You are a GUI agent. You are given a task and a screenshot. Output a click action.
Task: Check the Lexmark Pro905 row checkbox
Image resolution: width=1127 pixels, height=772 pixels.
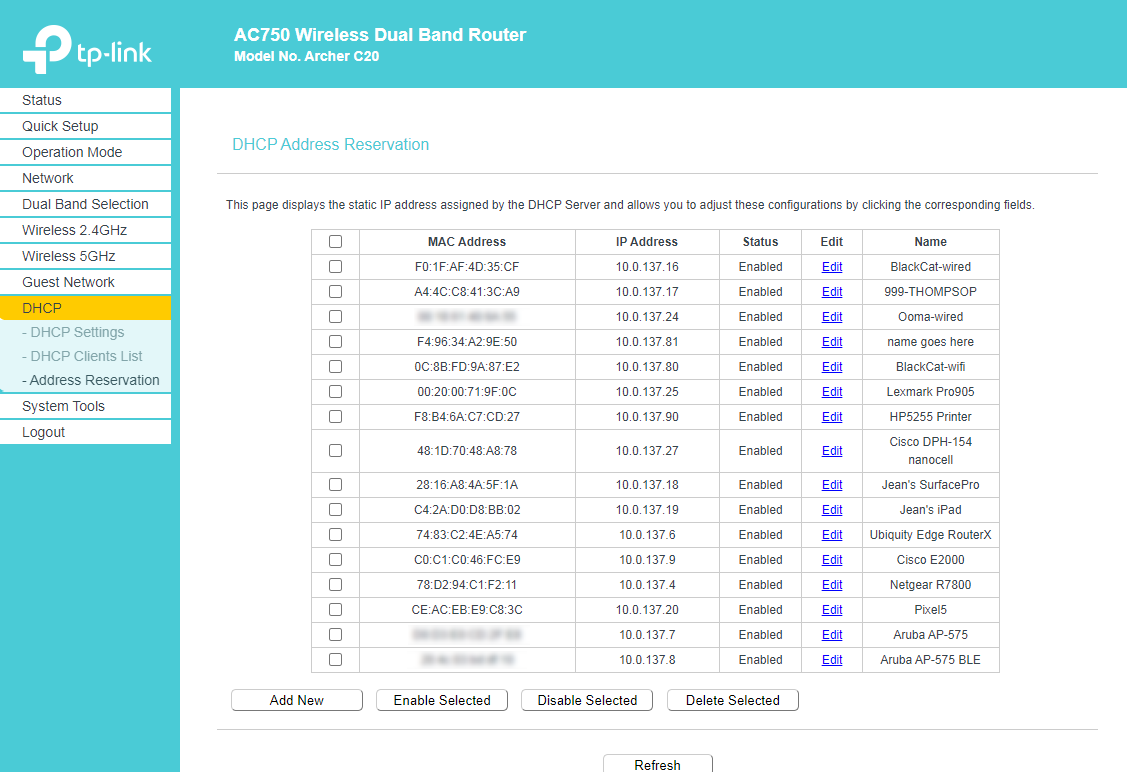(335, 392)
